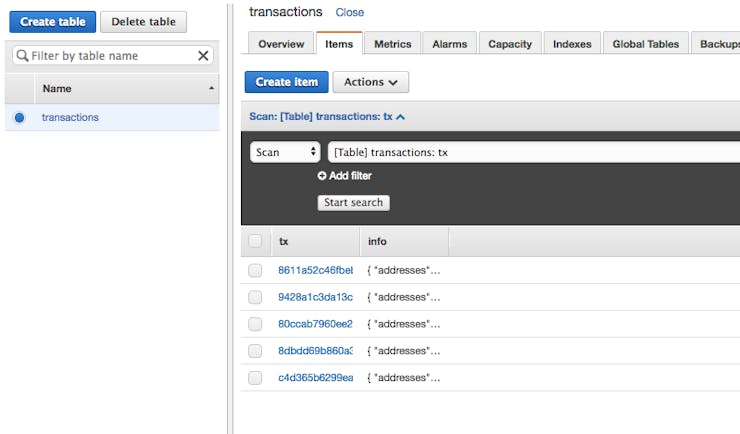Check the row c4d365b6299ea checkbox
The height and width of the screenshot is (434, 740).
point(255,378)
